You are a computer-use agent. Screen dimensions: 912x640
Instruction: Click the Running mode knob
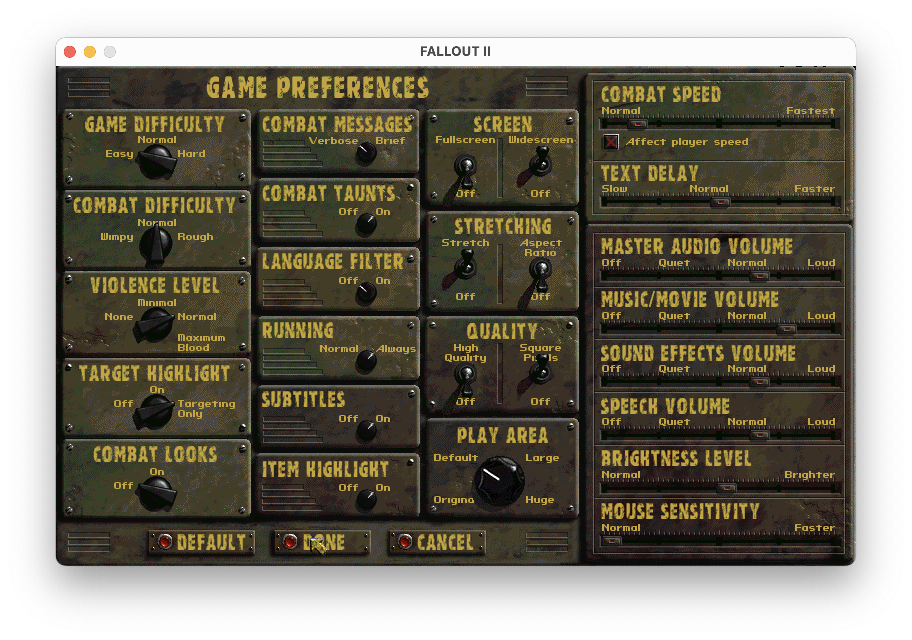click(x=366, y=360)
